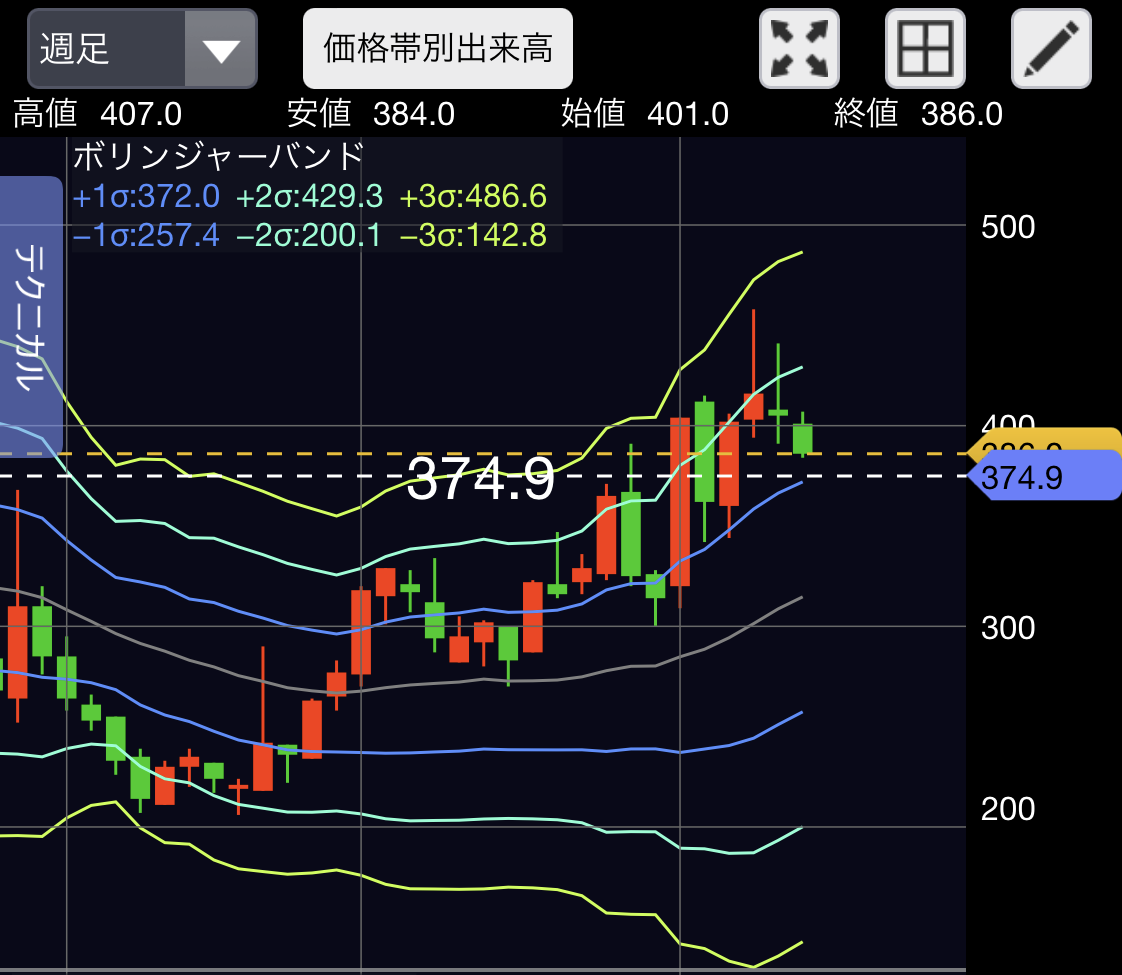Click the 始値 401.0 readout

[x=645, y=114]
